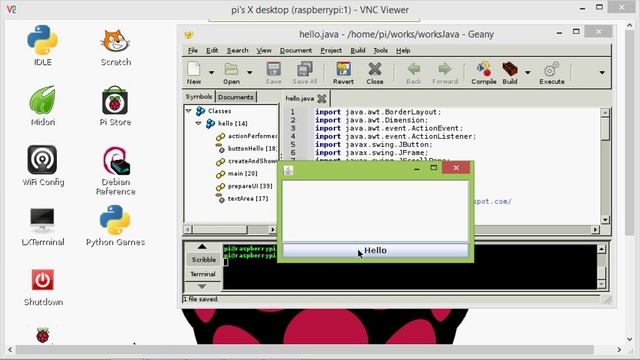The height and width of the screenshot is (360, 640).
Task: Open the Search menu
Action: pos(238,50)
